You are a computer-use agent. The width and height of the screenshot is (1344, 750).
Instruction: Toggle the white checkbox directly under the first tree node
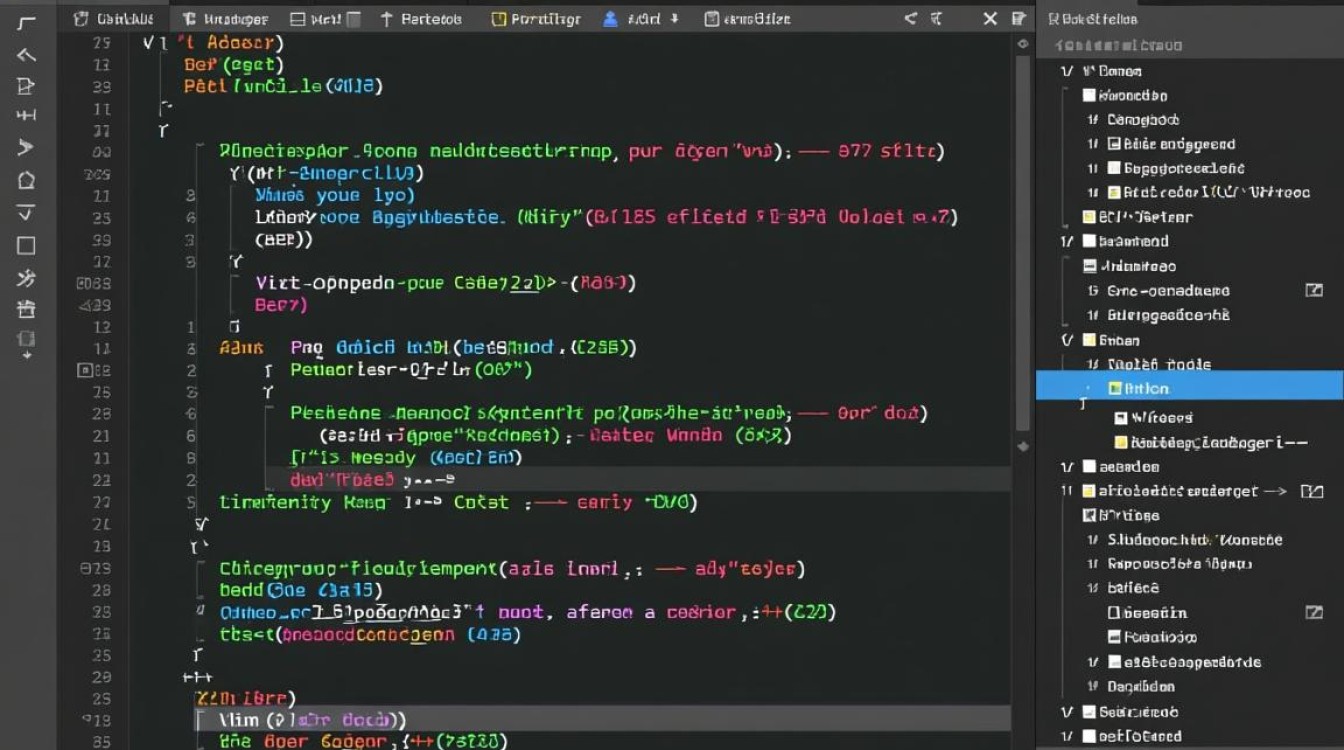[1090, 95]
